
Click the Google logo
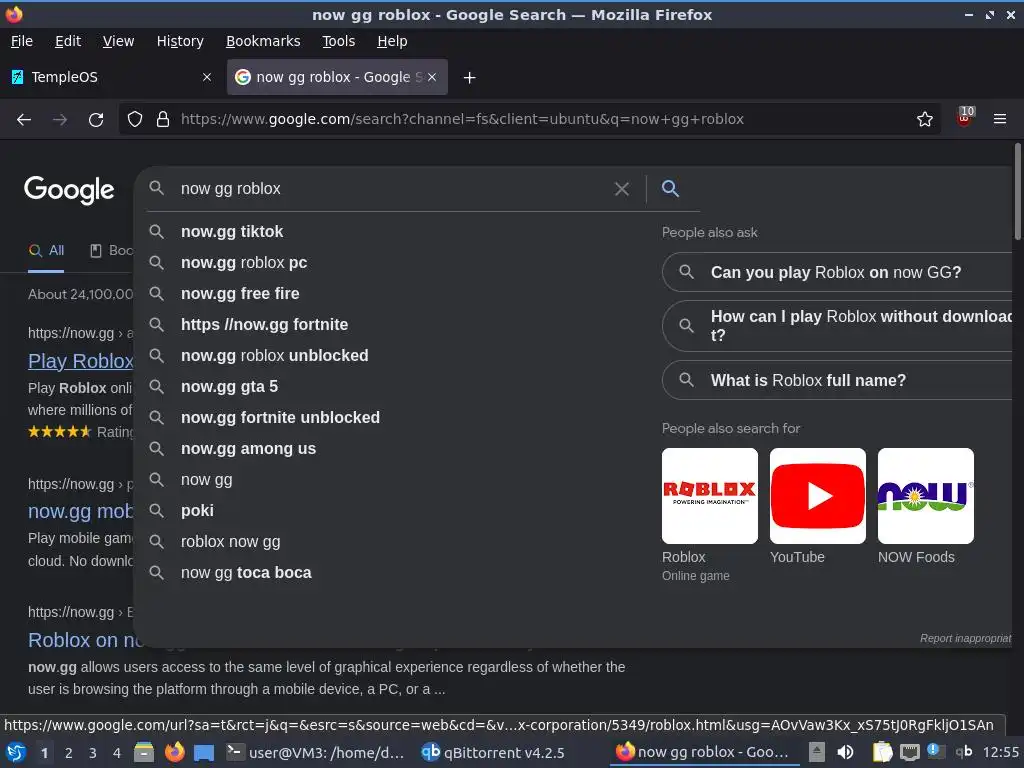pos(69,190)
